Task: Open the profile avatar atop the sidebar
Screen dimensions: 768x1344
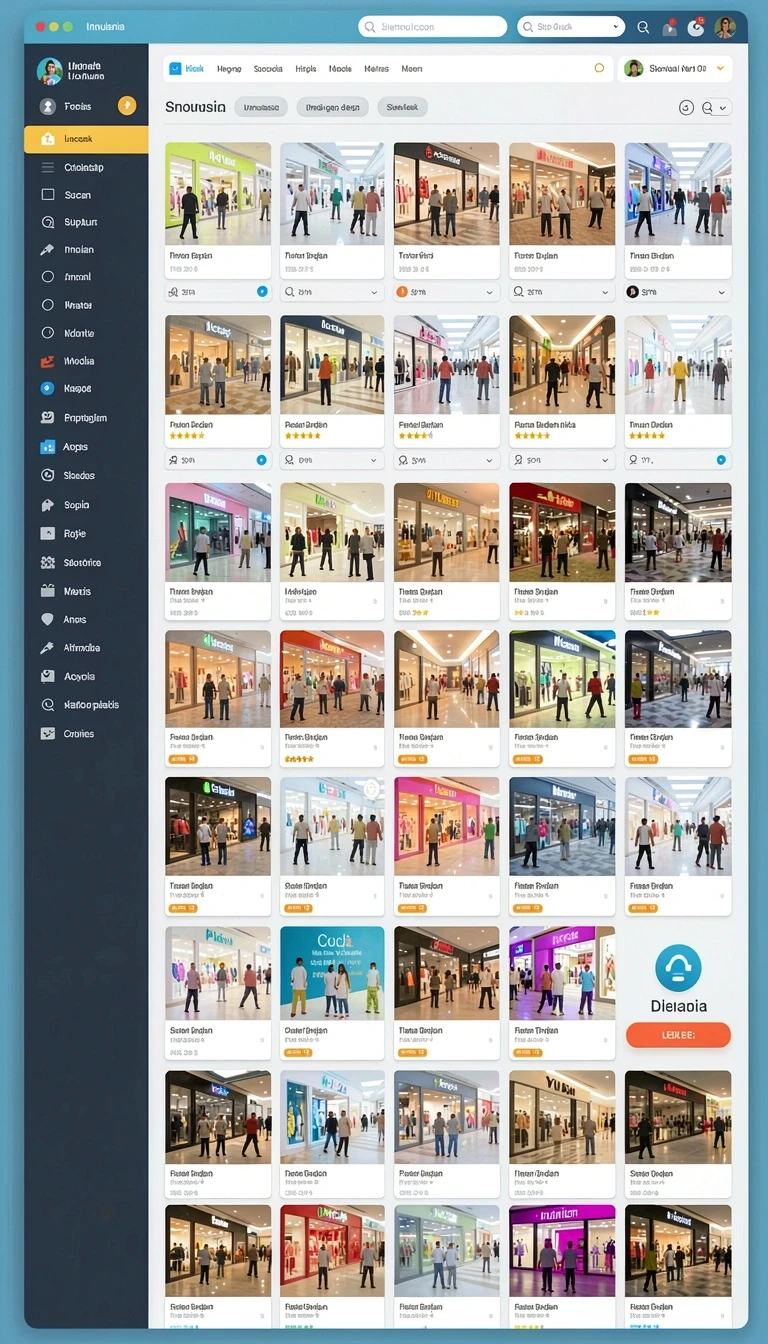Action: click(x=49, y=70)
